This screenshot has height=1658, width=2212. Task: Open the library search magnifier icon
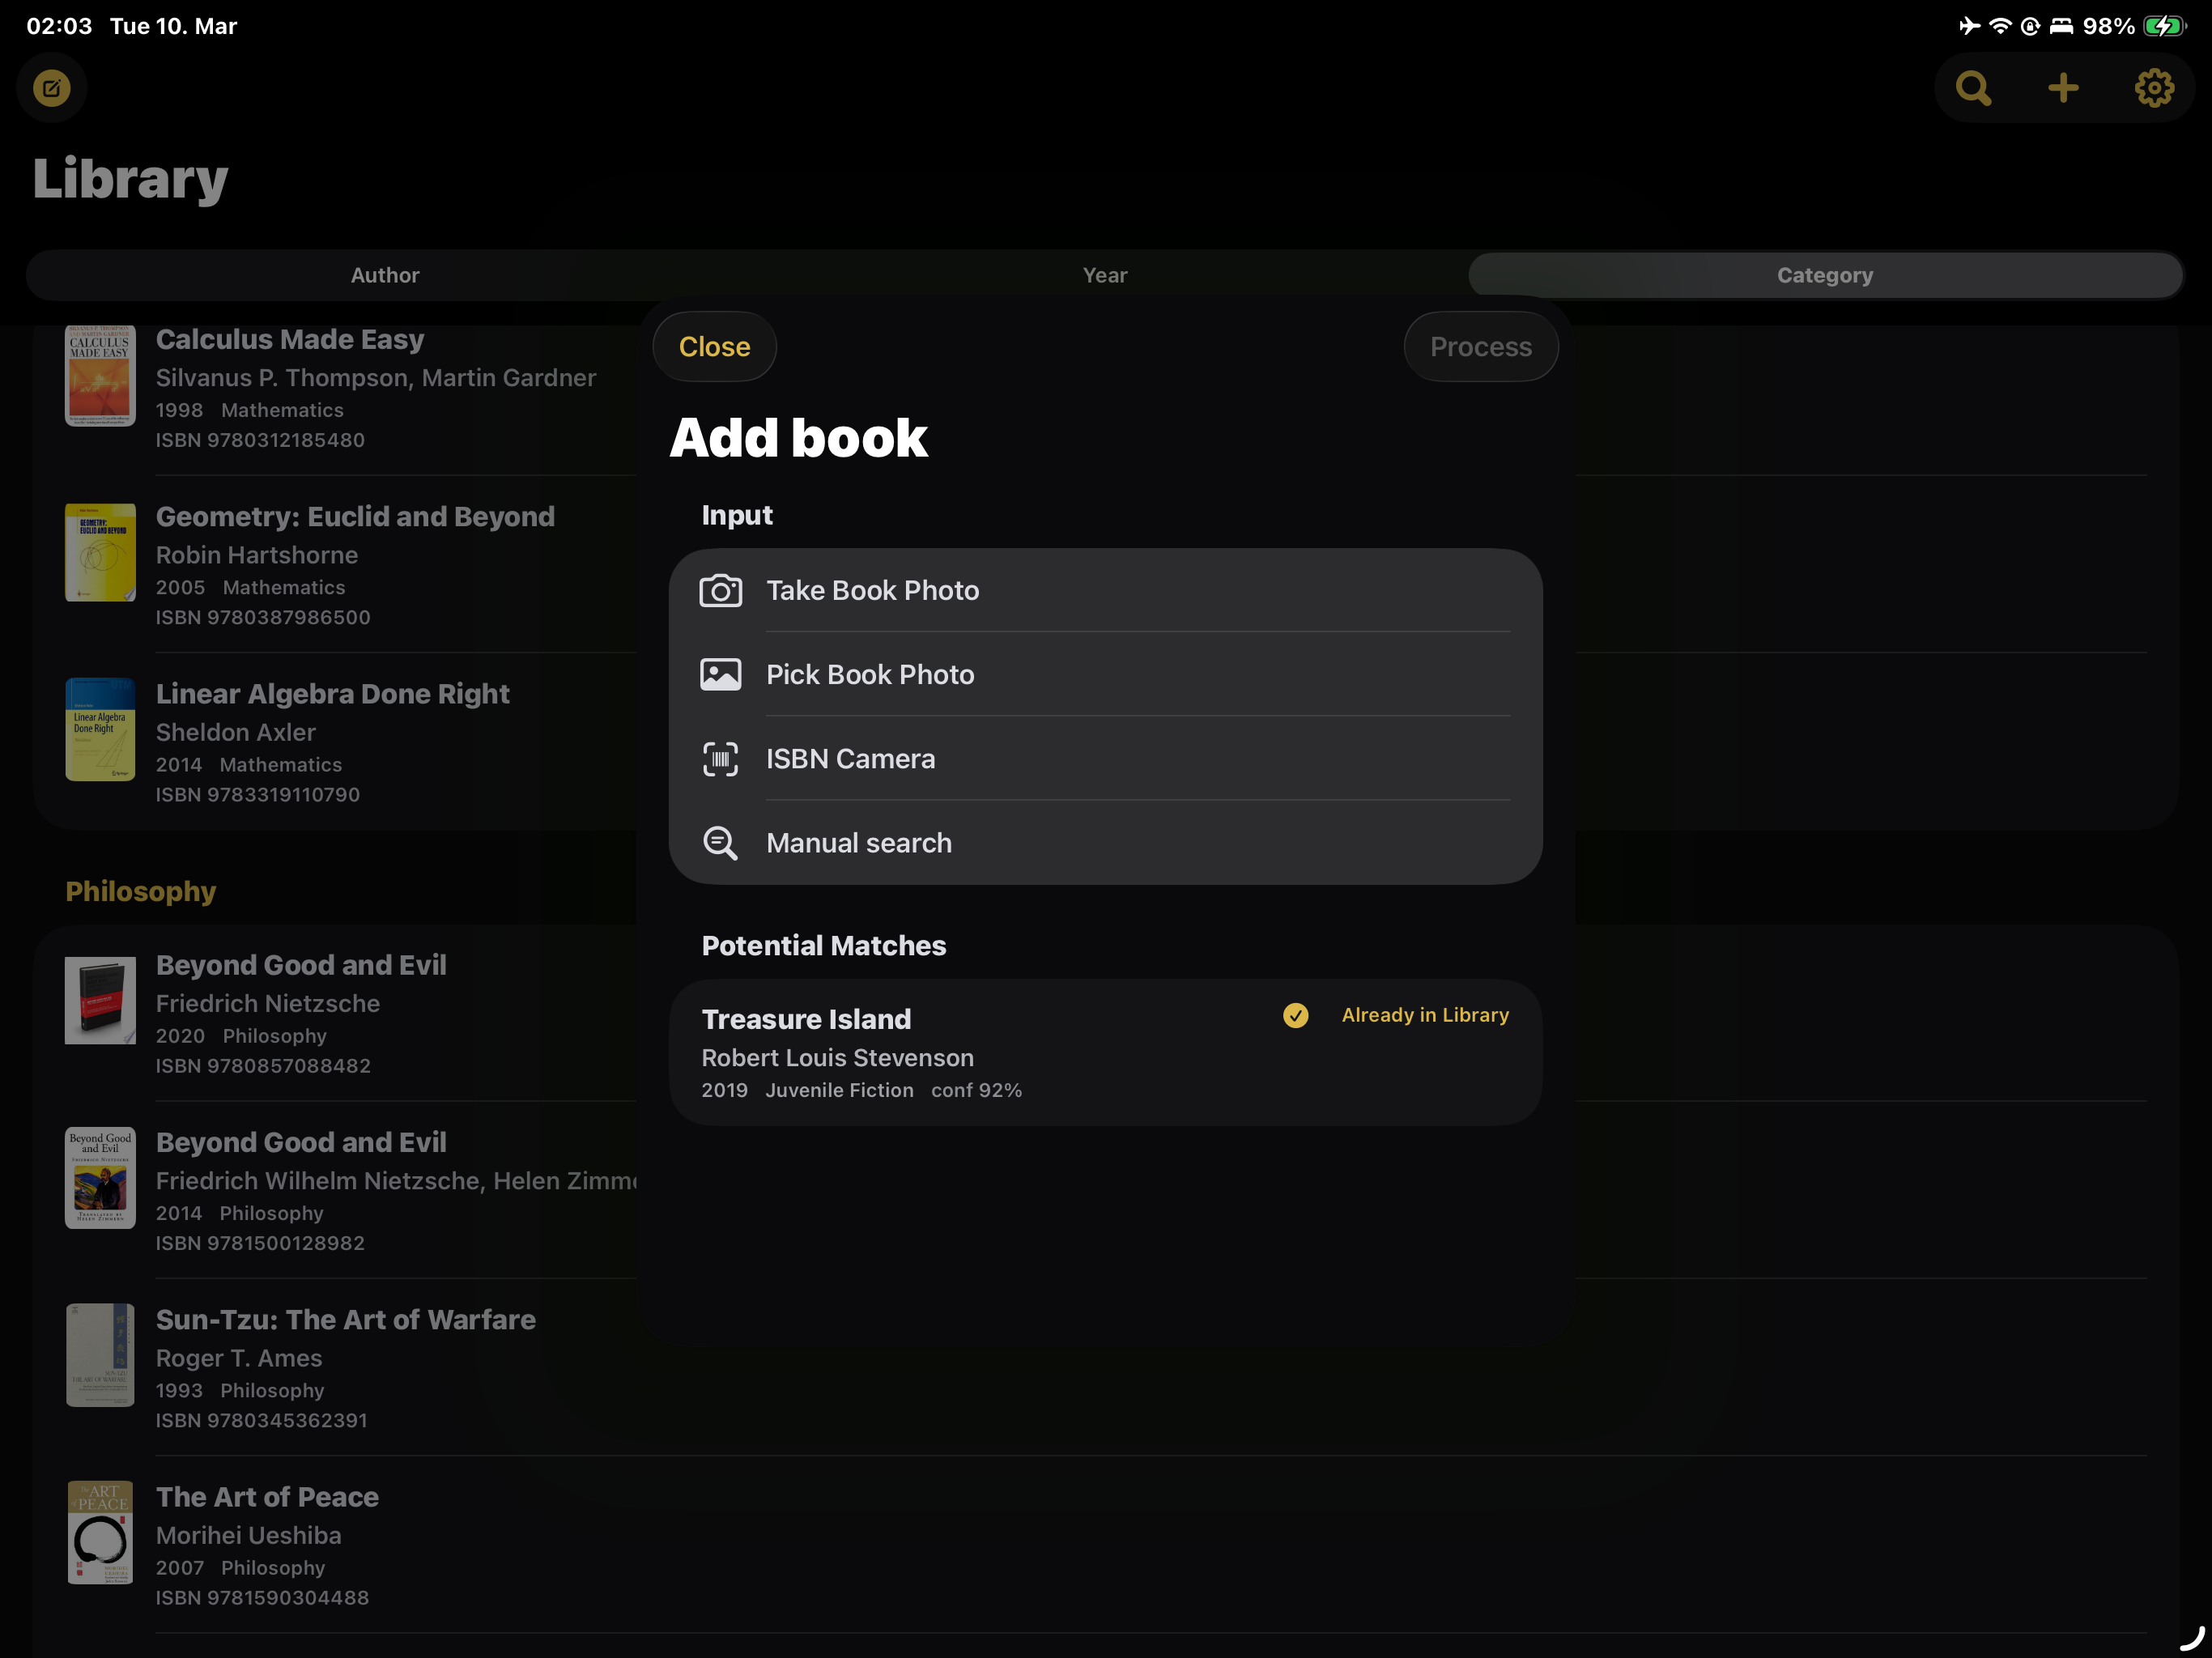coord(1973,88)
